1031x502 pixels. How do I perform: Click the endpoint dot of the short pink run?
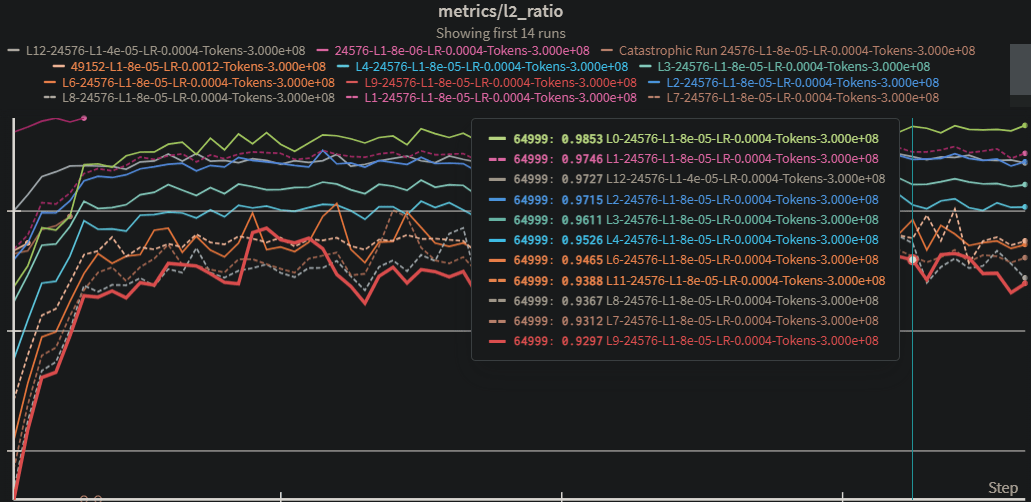click(84, 118)
